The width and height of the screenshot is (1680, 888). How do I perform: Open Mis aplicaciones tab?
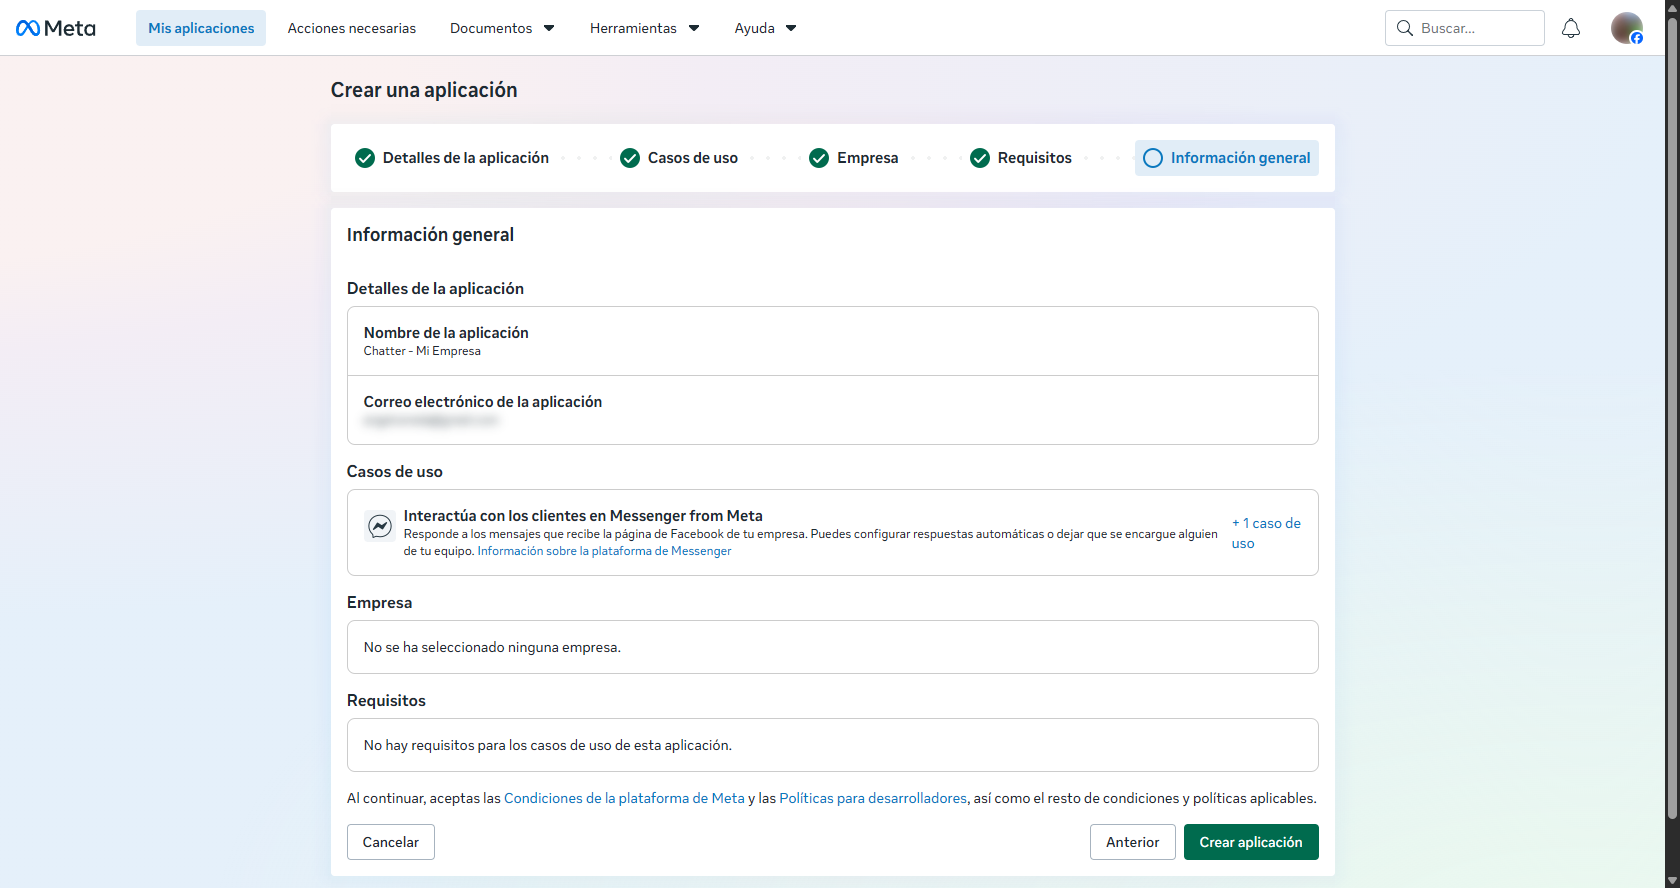click(x=201, y=28)
